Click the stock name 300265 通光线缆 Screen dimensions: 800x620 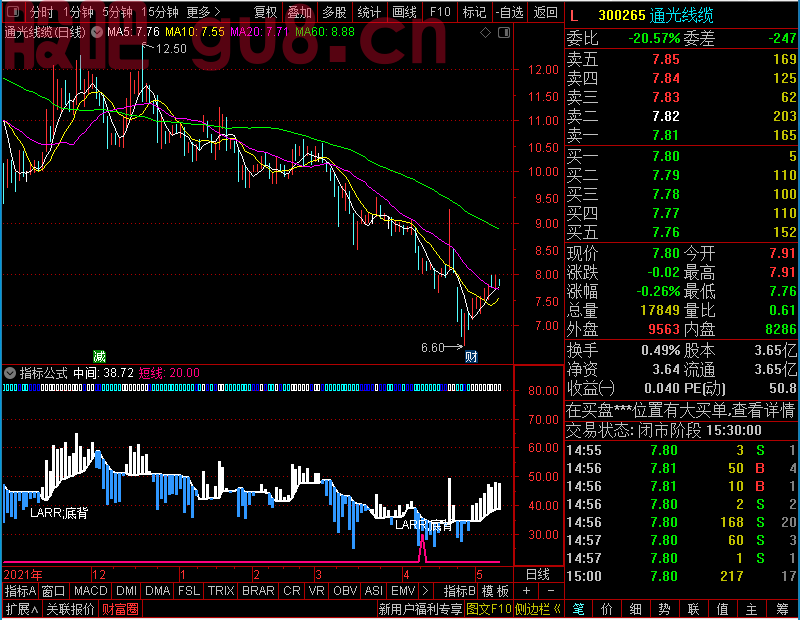coord(656,16)
